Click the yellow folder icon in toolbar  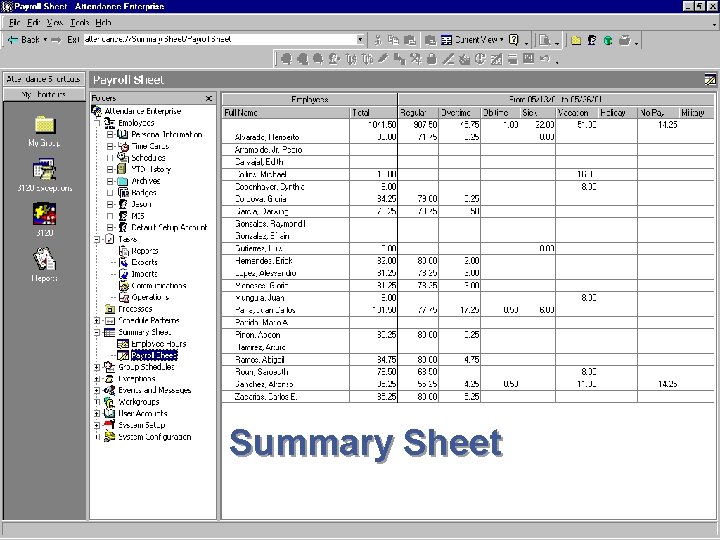(x=576, y=40)
